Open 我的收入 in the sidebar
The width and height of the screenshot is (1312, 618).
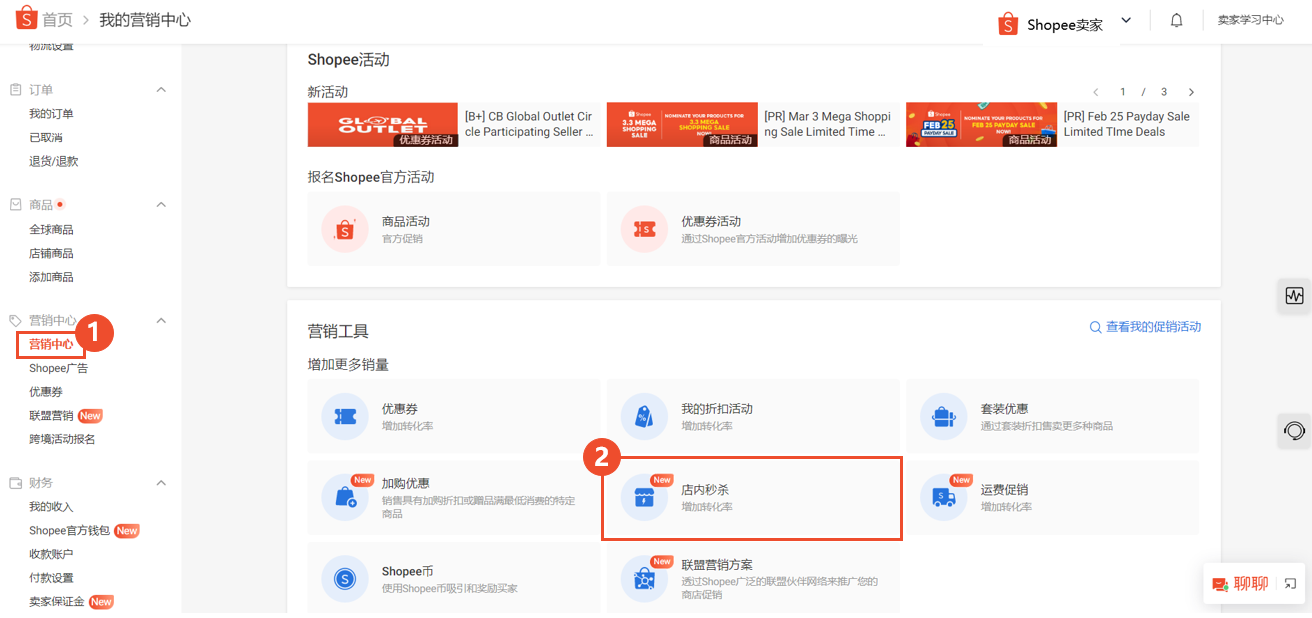pos(51,507)
